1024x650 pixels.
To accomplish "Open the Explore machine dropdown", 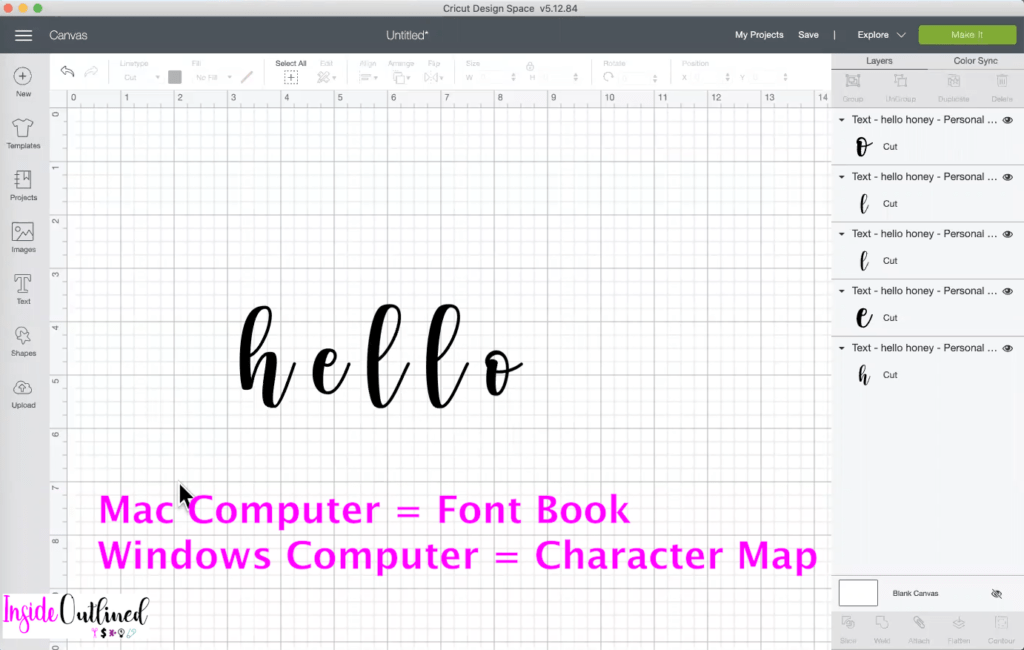I will coord(882,35).
